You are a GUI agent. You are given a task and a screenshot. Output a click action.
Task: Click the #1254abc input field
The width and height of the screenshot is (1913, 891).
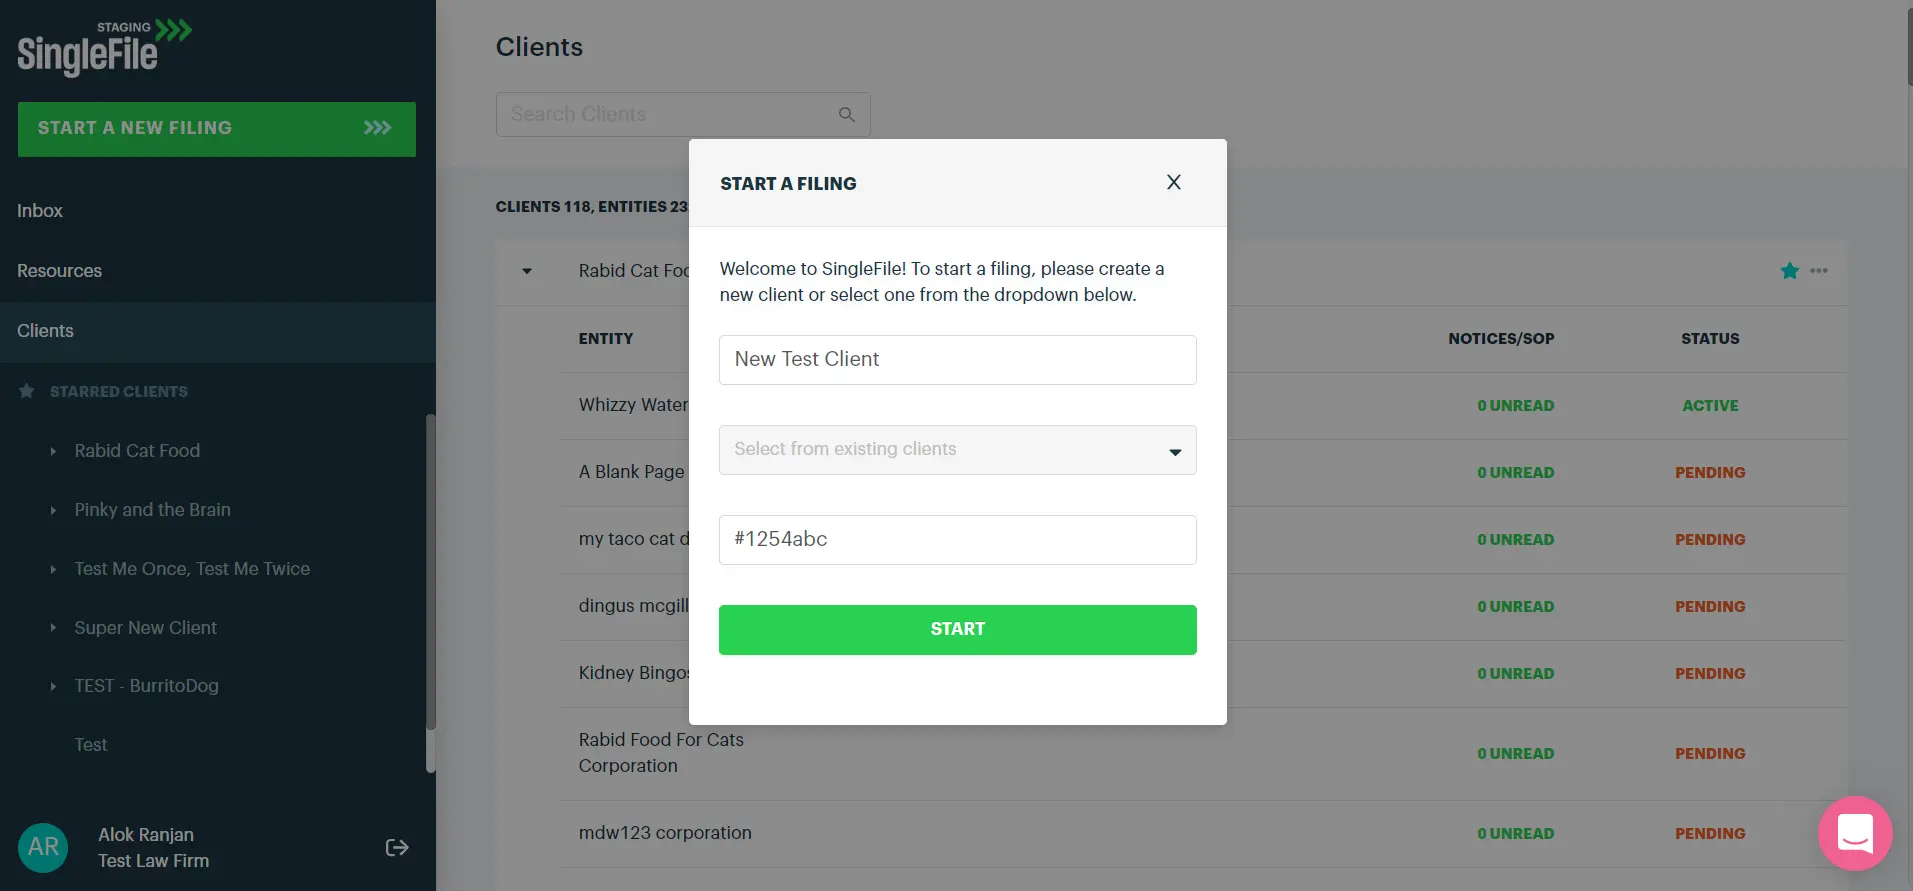click(957, 540)
